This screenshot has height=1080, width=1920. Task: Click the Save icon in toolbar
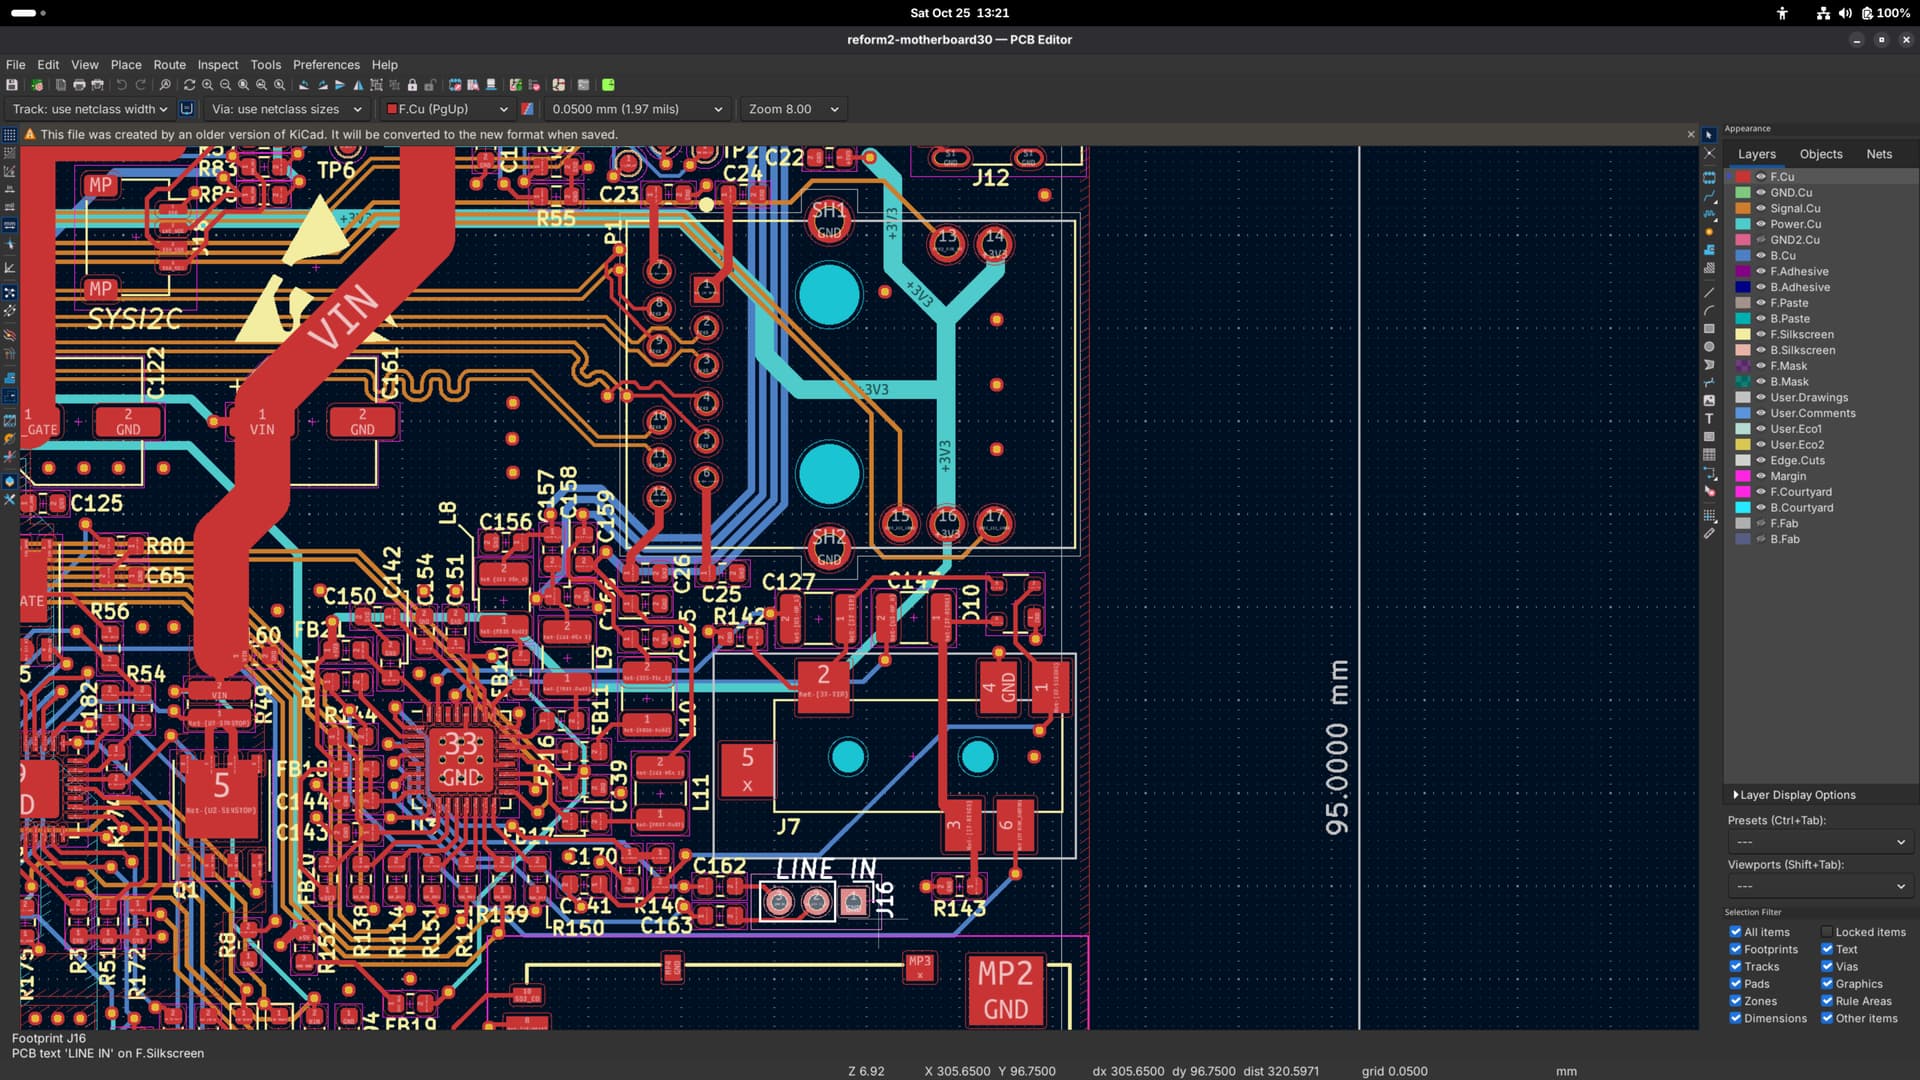point(12,85)
